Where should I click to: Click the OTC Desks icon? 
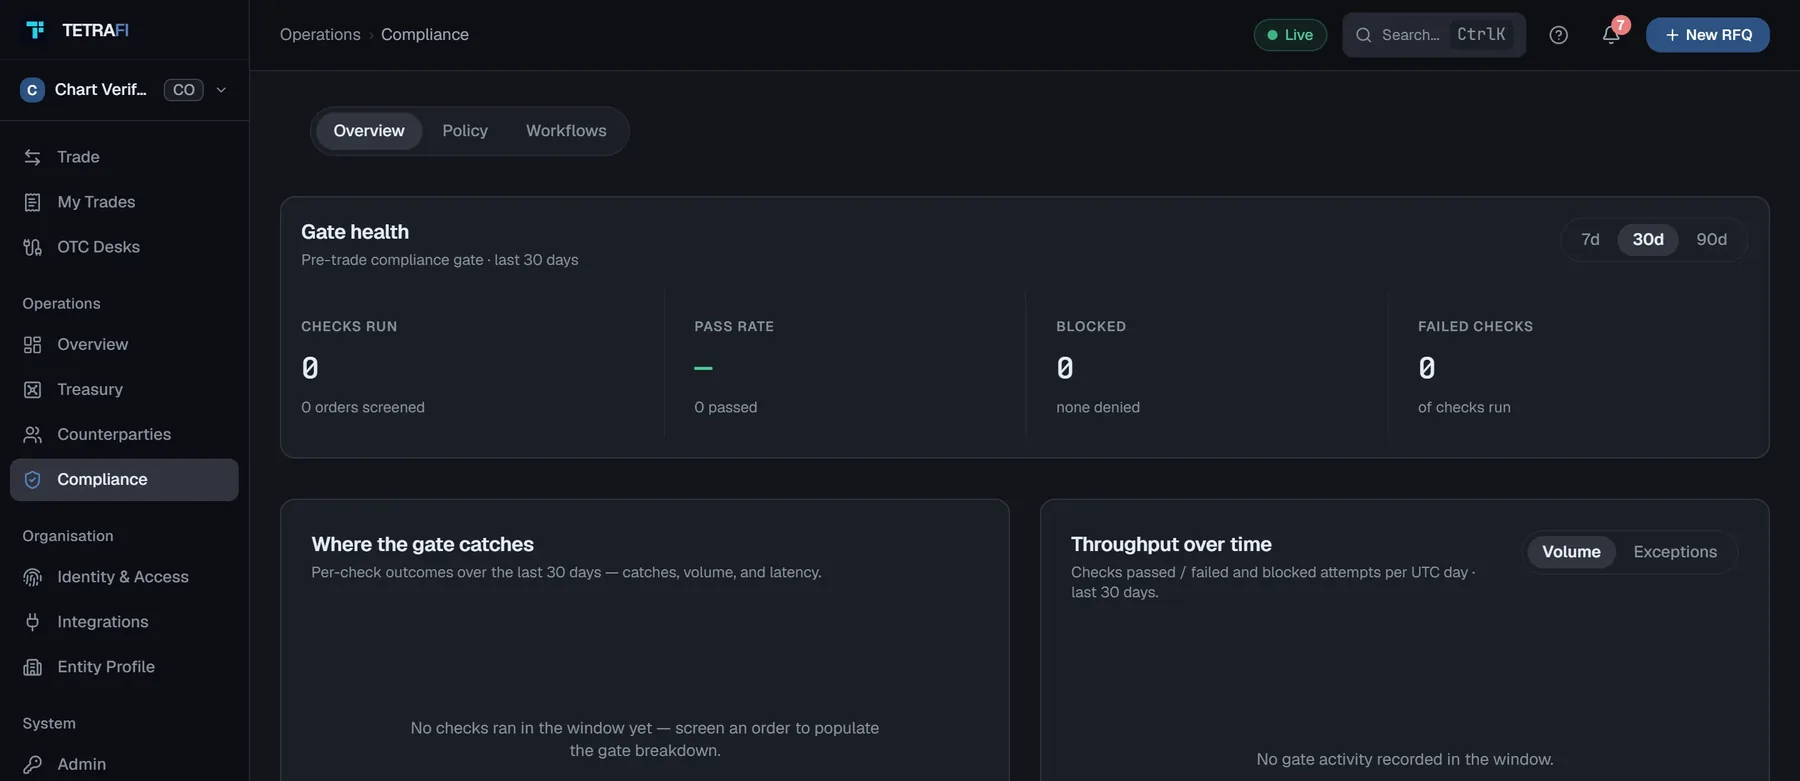pyautogui.click(x=33, y=247)
